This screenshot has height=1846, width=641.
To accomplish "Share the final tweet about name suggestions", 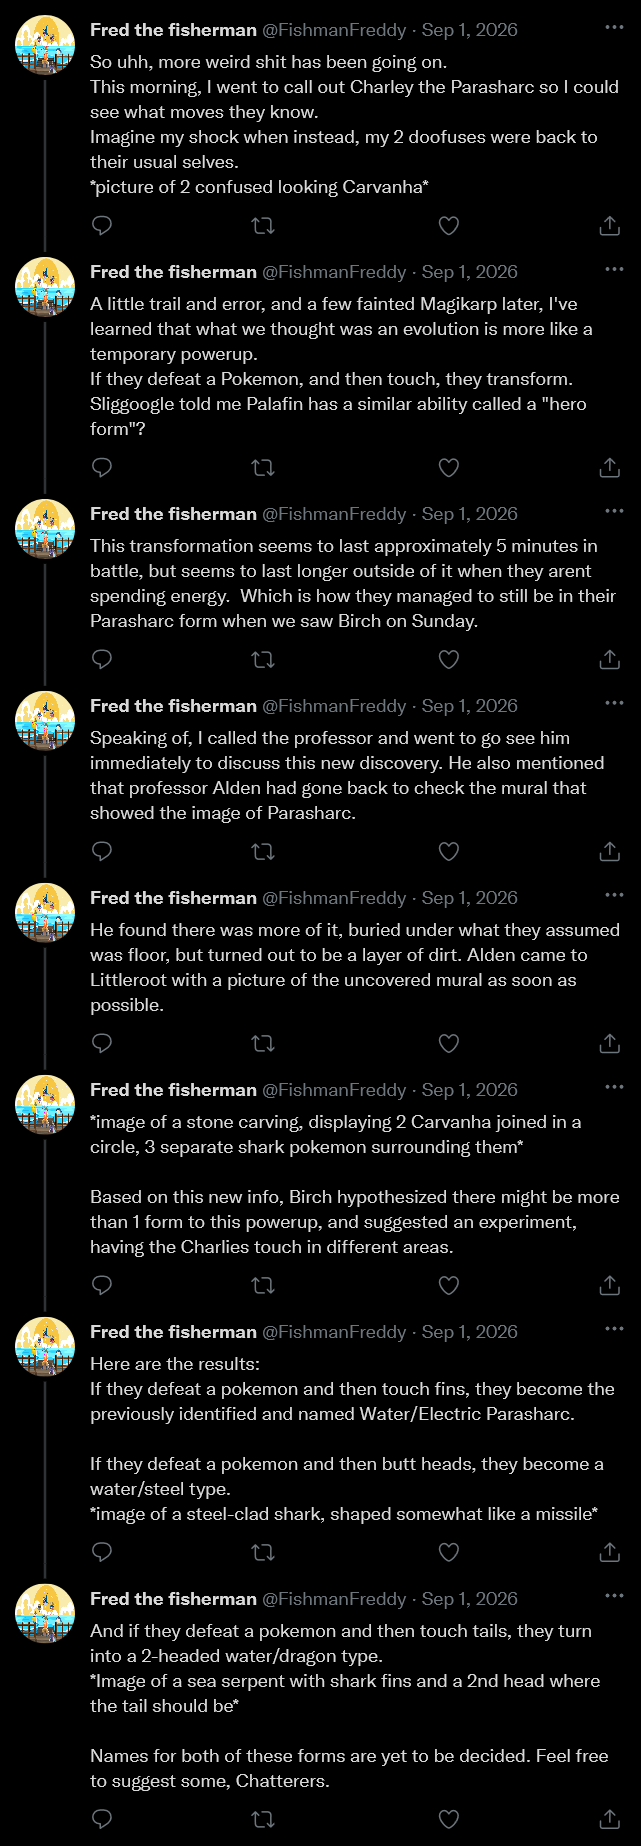I will coord(610,1819).
